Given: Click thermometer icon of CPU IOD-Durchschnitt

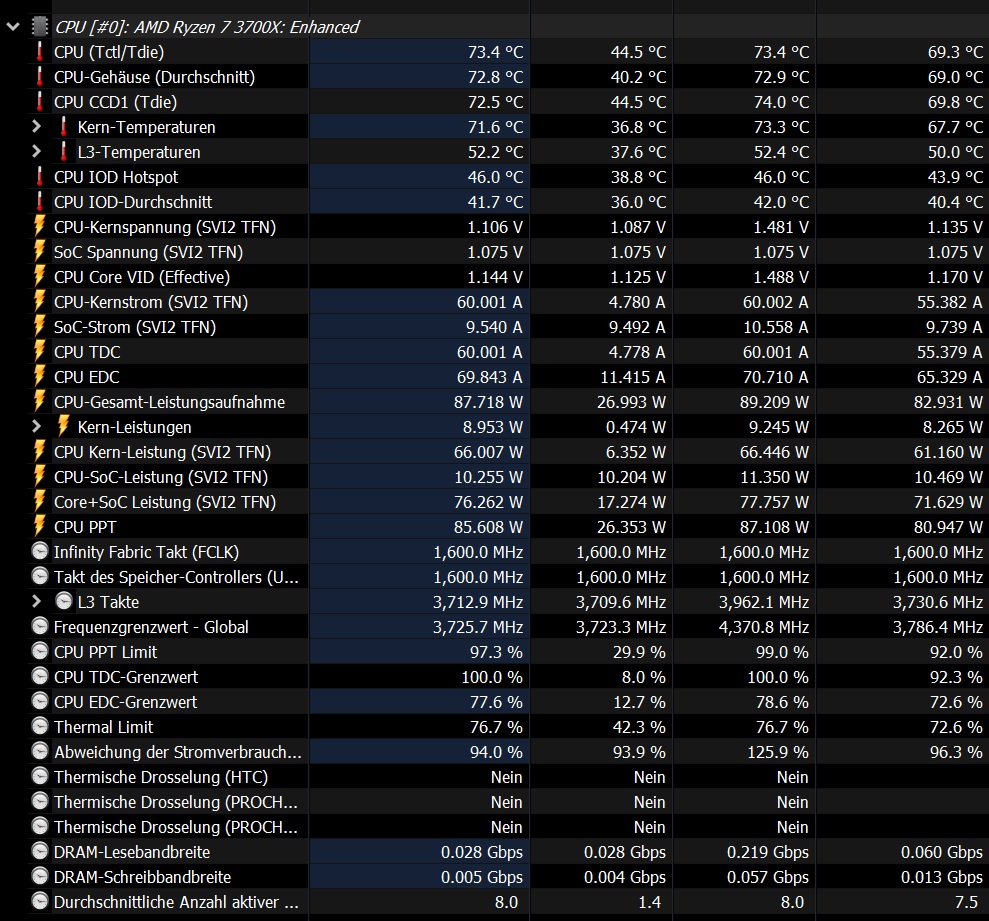Looking at the screenshot, I should [x=40, y=202].
